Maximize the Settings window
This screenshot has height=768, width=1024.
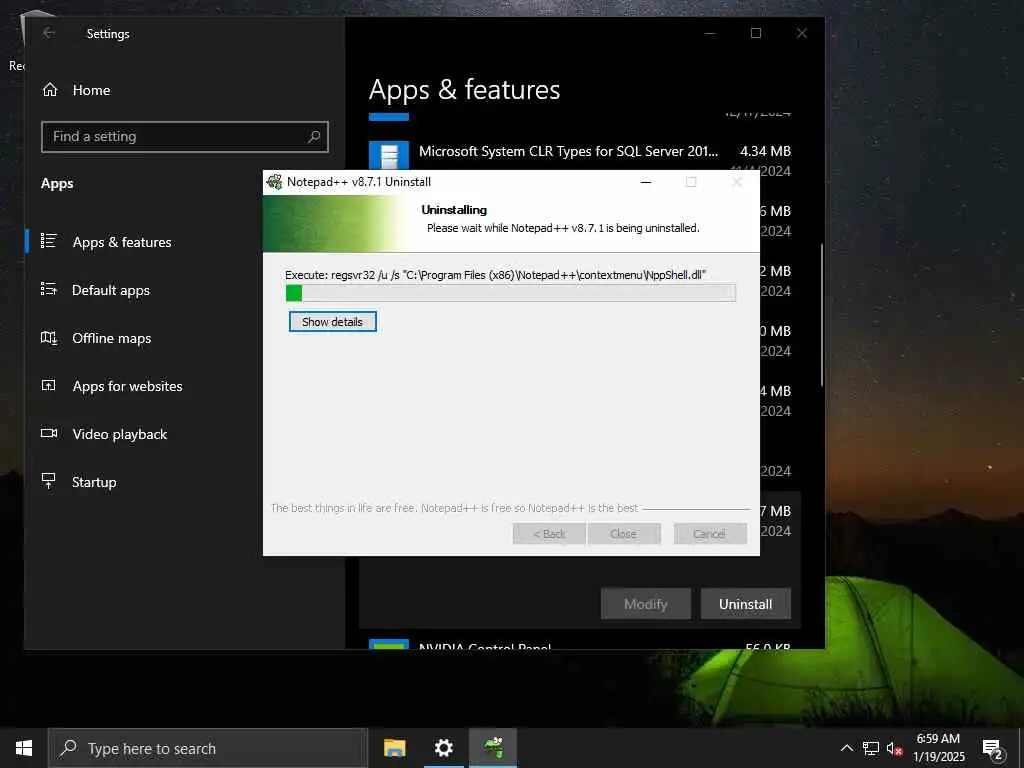(x=756, y=33)
